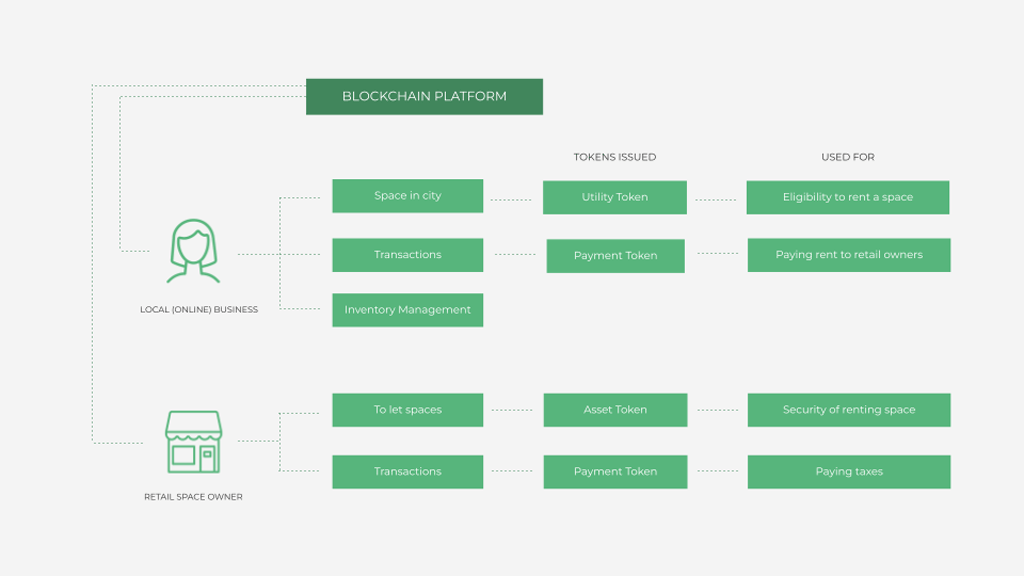The image size is (1024, 576).
Task: Open the Eligibility to rent a space box
Action: 847,197
